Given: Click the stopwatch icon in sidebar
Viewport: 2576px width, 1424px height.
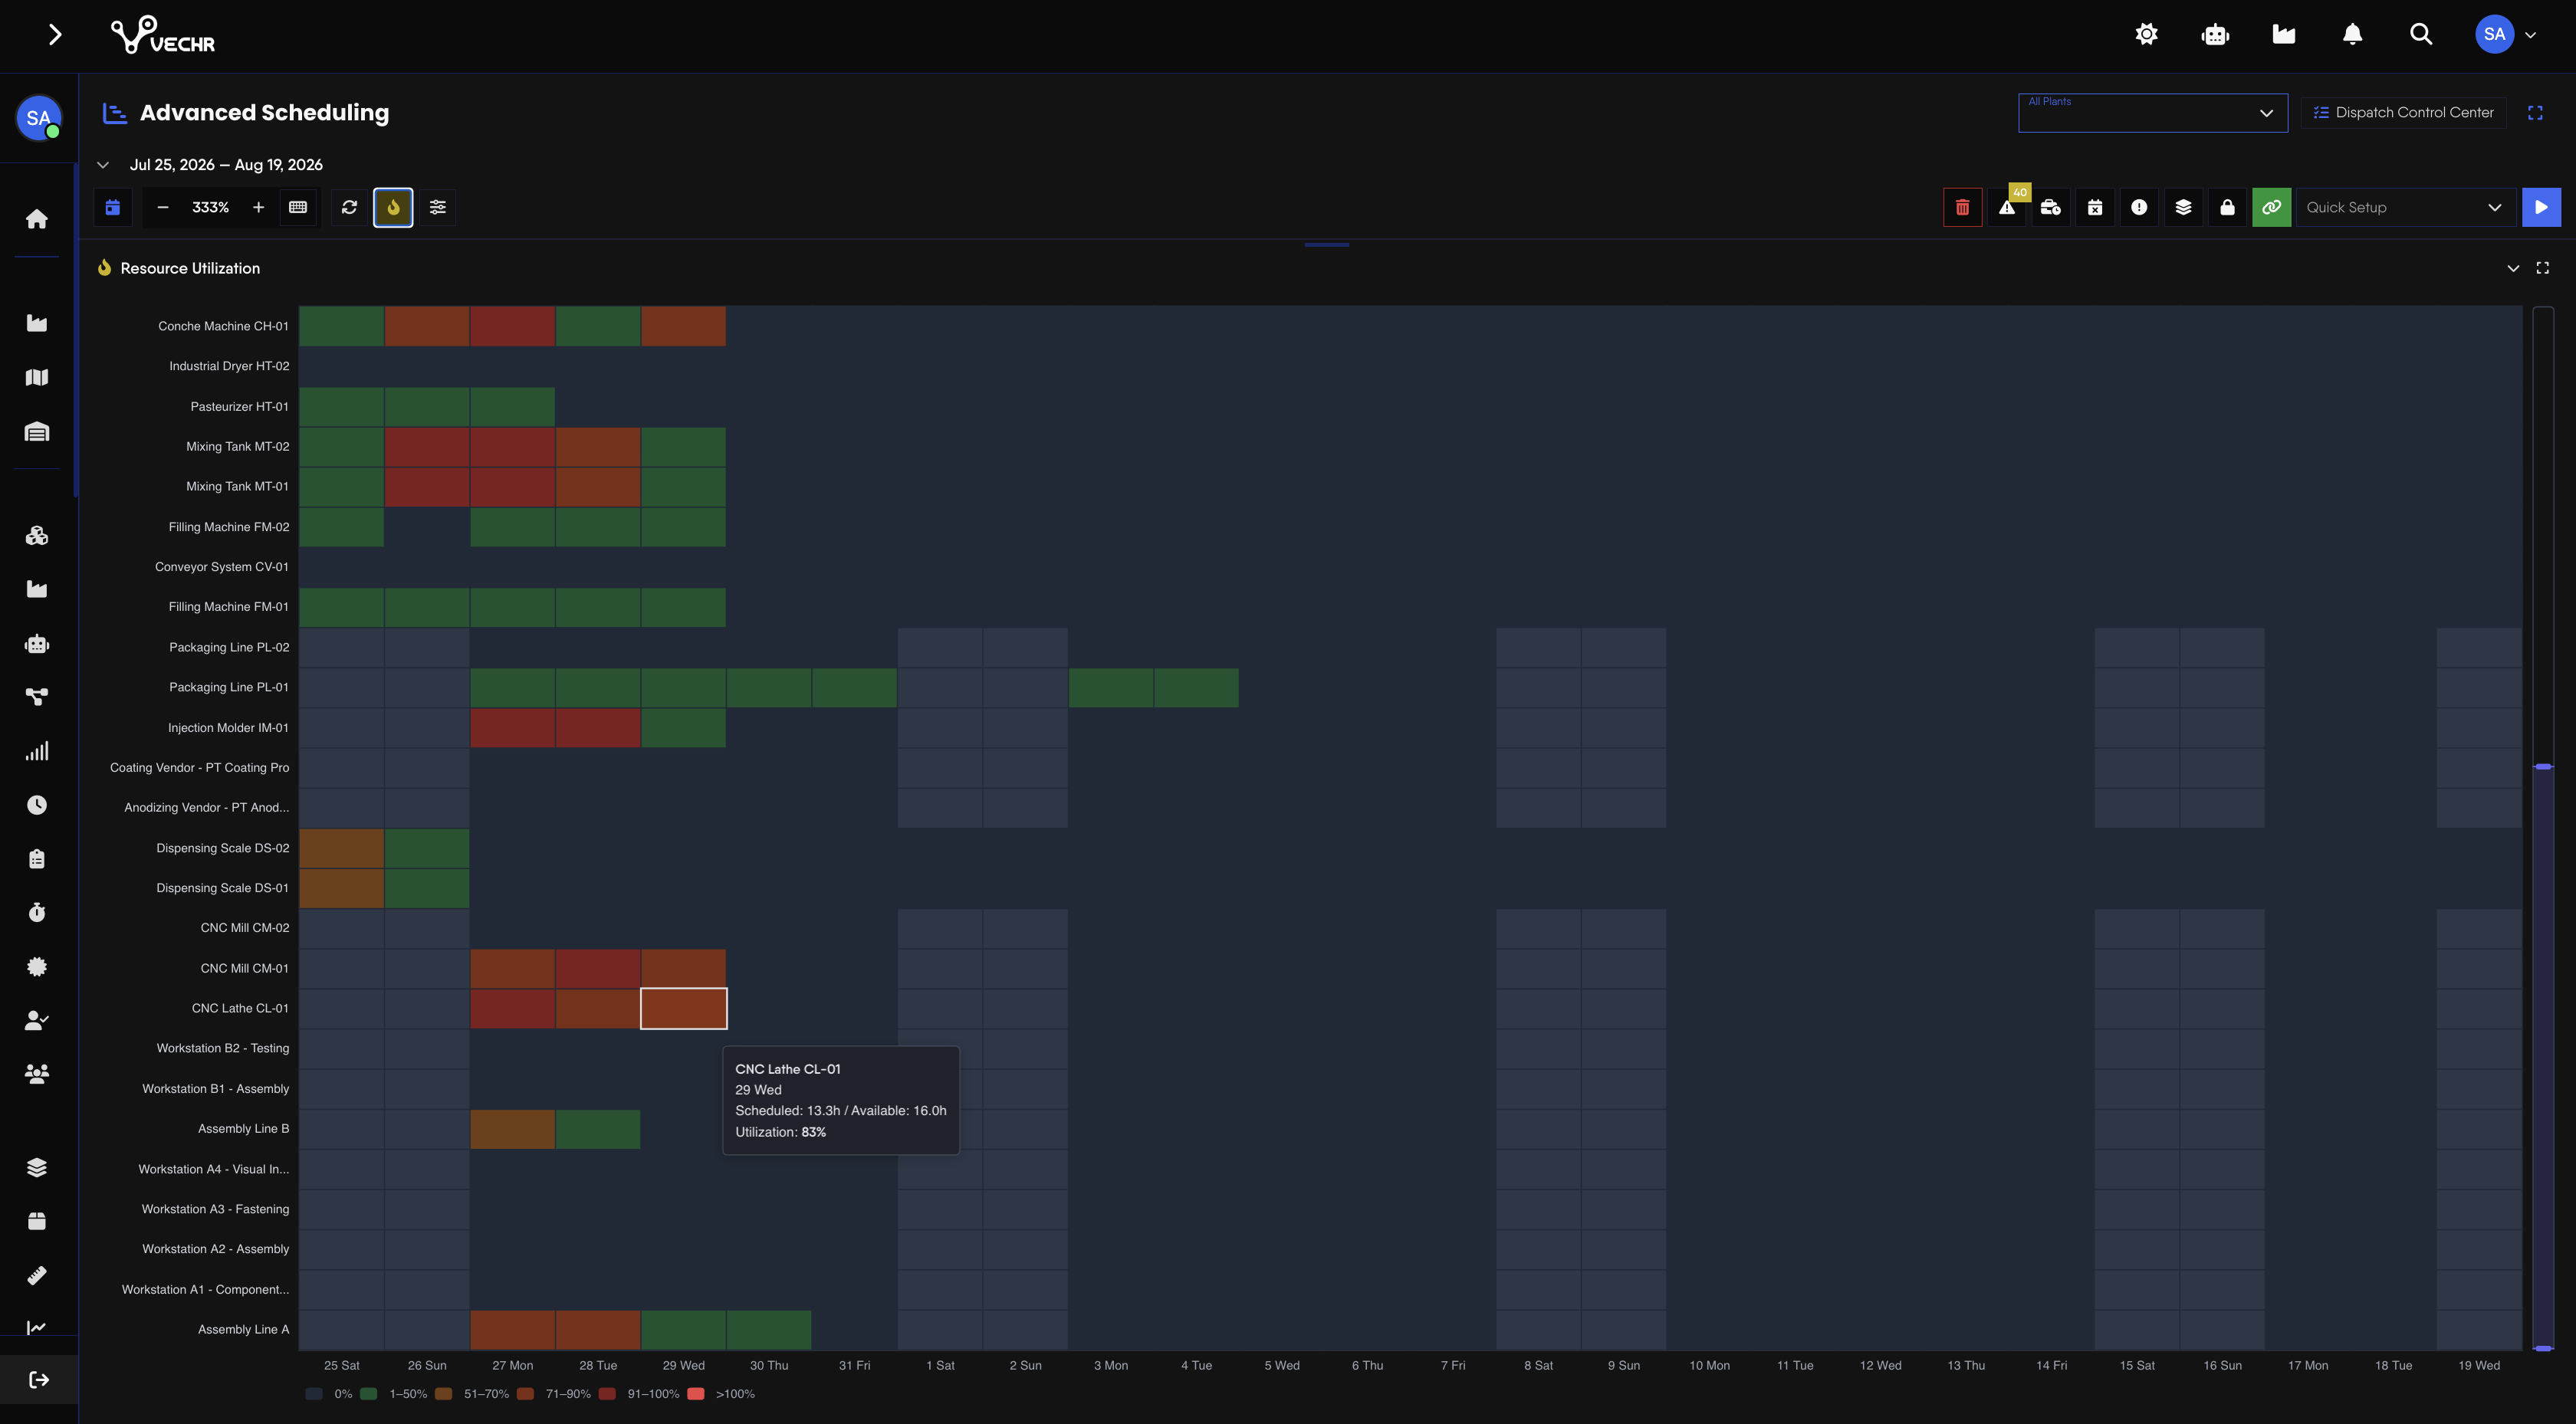Looking at the screenshot, I should pyautogui.click(x=37, y=912).
